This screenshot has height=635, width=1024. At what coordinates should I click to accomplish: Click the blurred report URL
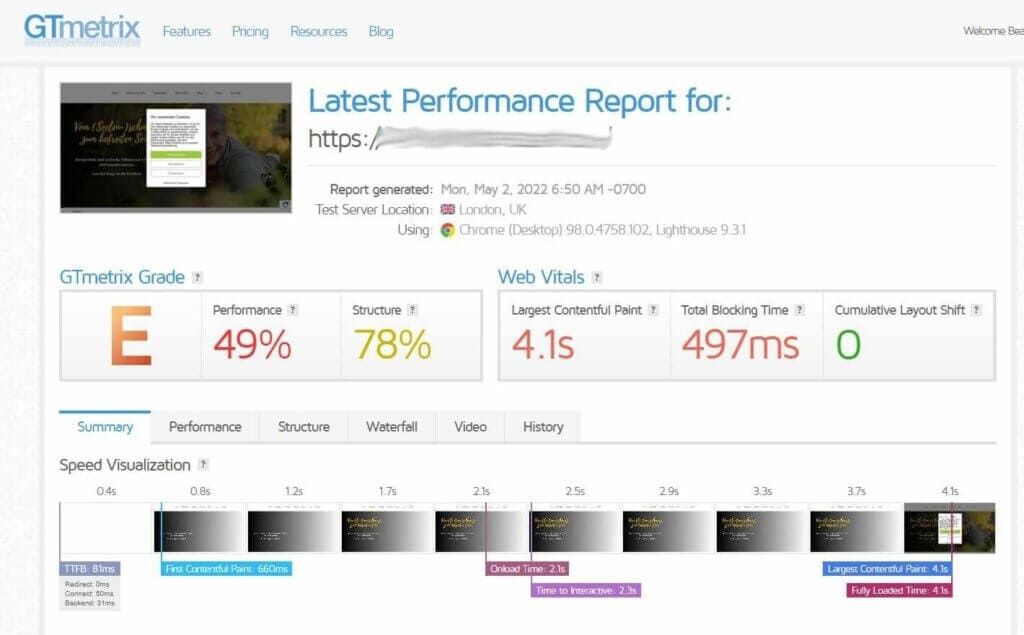pos(460,138)
